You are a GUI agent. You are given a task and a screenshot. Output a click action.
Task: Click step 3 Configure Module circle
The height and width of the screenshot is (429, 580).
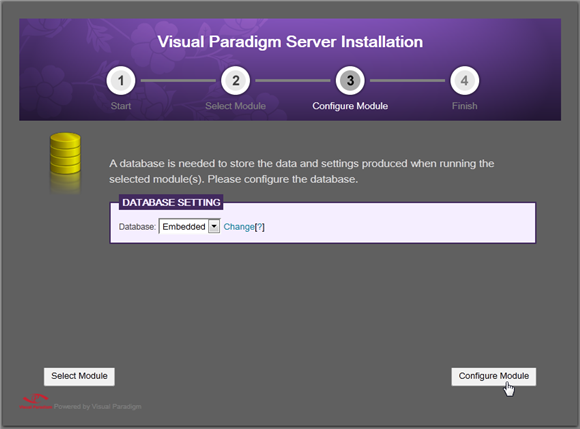coord(350,81)
